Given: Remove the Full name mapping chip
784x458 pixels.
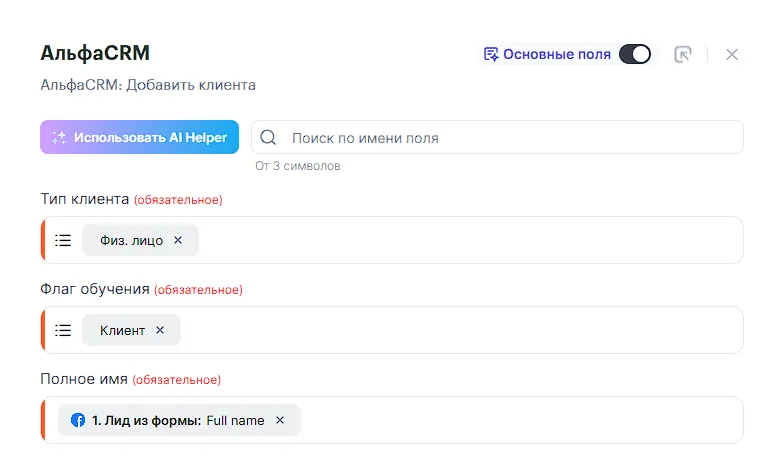Looking at the screenshot, I should click(x=280, y=420).
